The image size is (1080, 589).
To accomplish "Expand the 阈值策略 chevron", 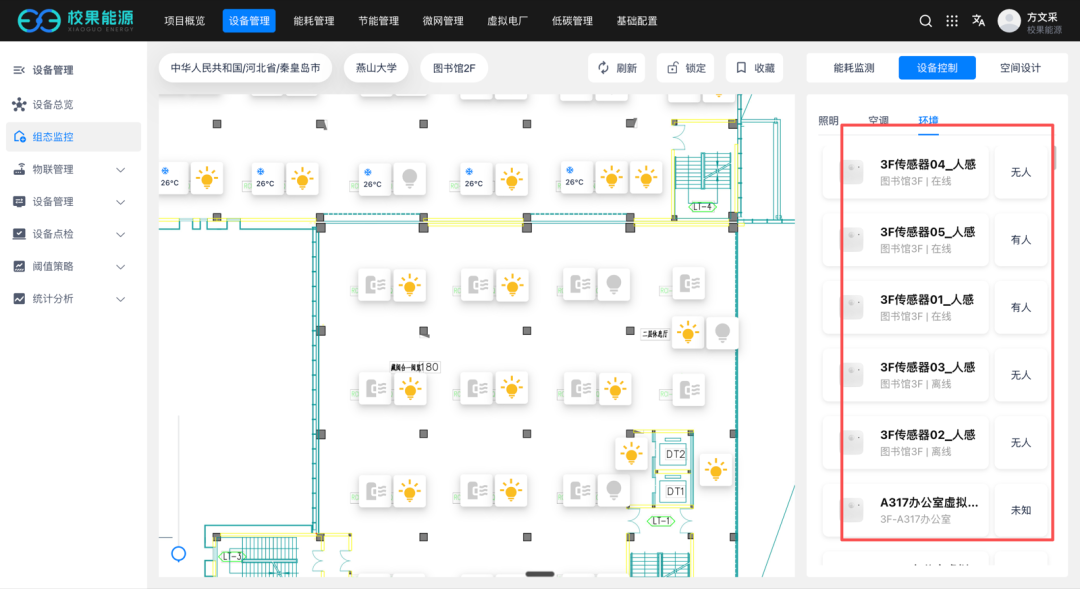I will [121, 267].
